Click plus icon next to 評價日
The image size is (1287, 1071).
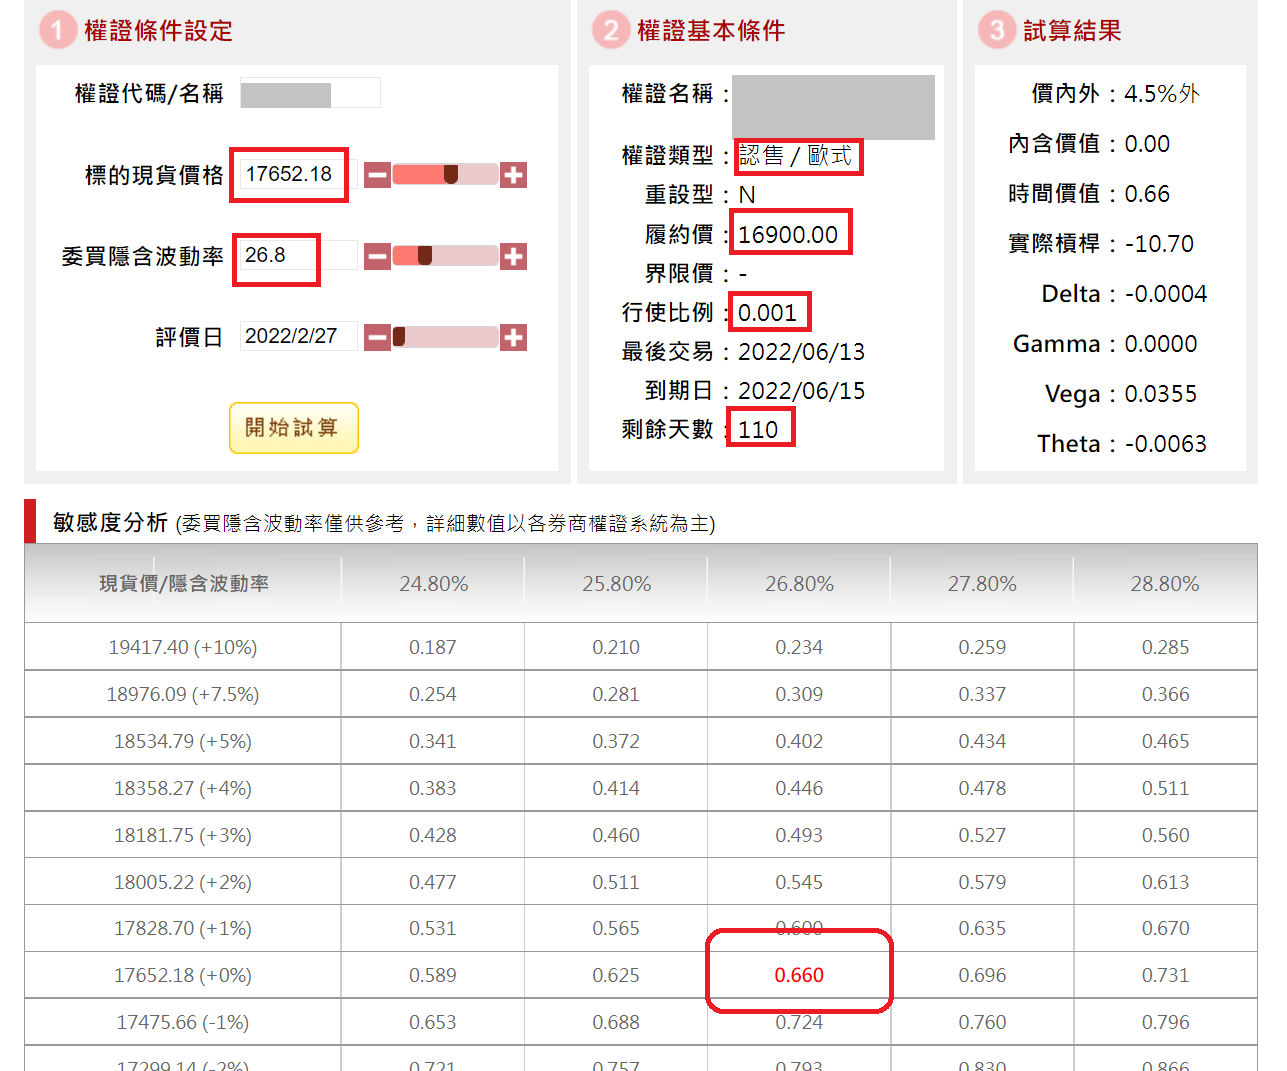pos(513,338)
